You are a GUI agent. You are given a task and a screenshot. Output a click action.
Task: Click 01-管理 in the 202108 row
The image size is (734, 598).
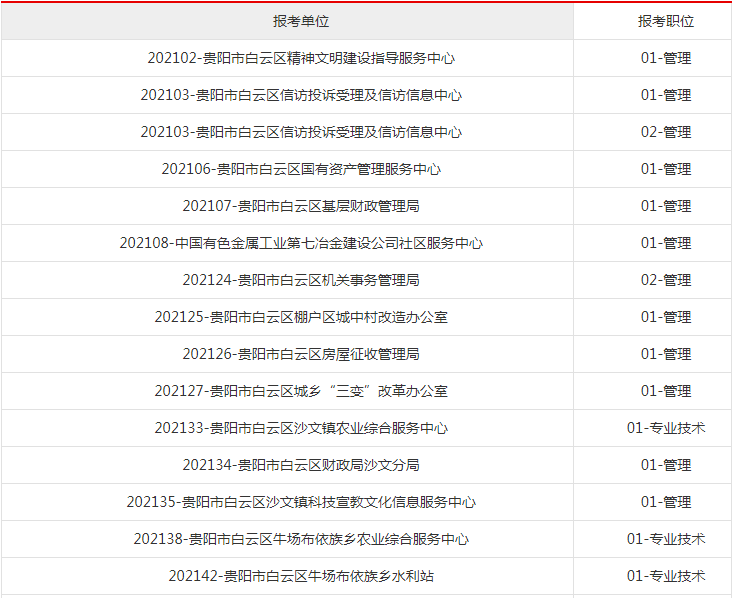pyautogui.click(x=666, y=243)
